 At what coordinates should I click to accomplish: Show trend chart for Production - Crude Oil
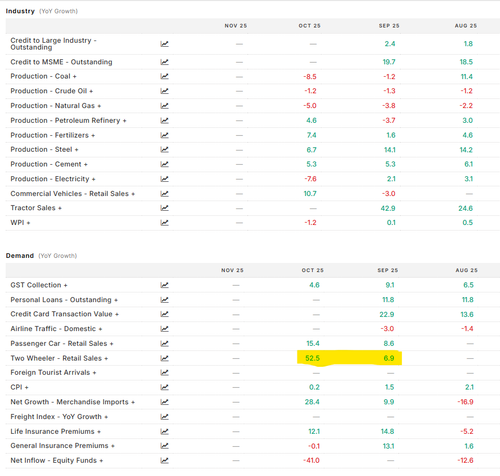tap(164, 91)
